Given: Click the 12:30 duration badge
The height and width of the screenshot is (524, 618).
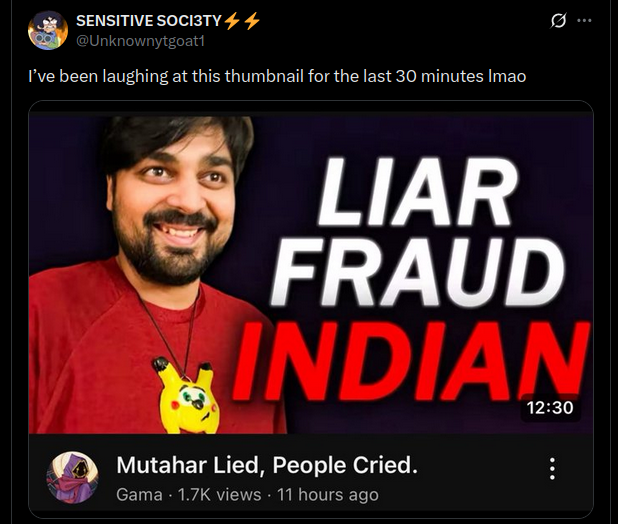Looking at the screenshot, I should (x=550, y=407).
